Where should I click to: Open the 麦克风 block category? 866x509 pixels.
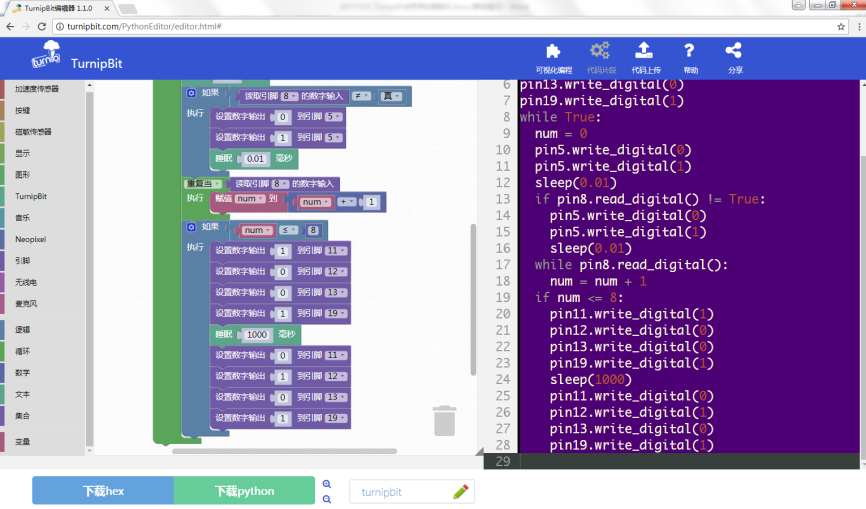point(26,304)
